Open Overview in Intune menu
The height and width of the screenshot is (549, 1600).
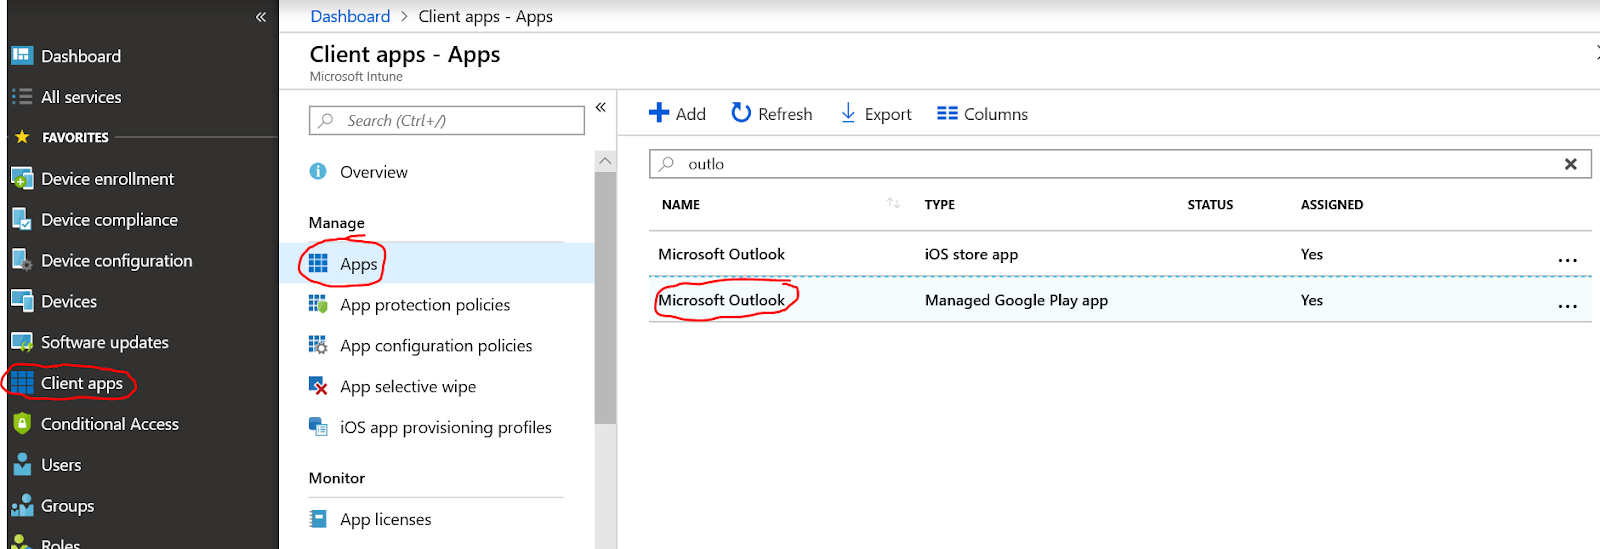point(374,172)
